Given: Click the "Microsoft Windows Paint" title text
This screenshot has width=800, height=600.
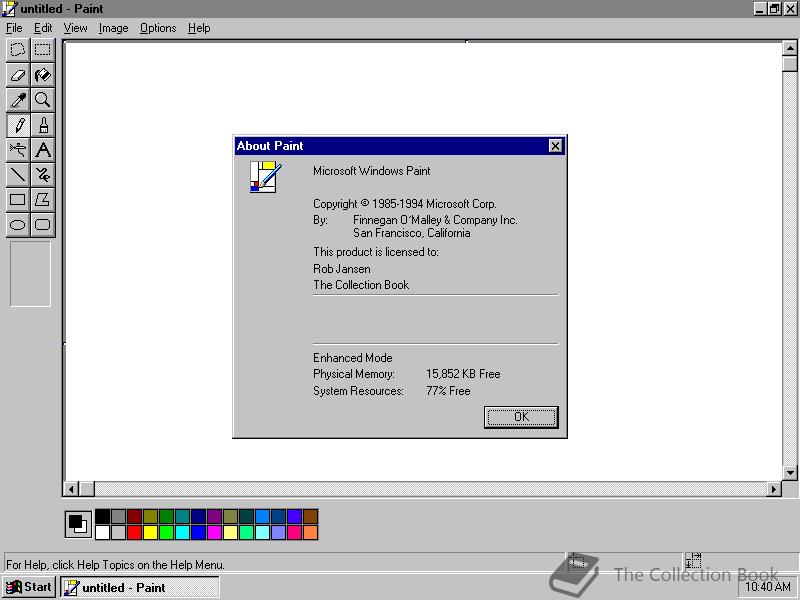Looking at the screenshot, I should tap(371, 171).
